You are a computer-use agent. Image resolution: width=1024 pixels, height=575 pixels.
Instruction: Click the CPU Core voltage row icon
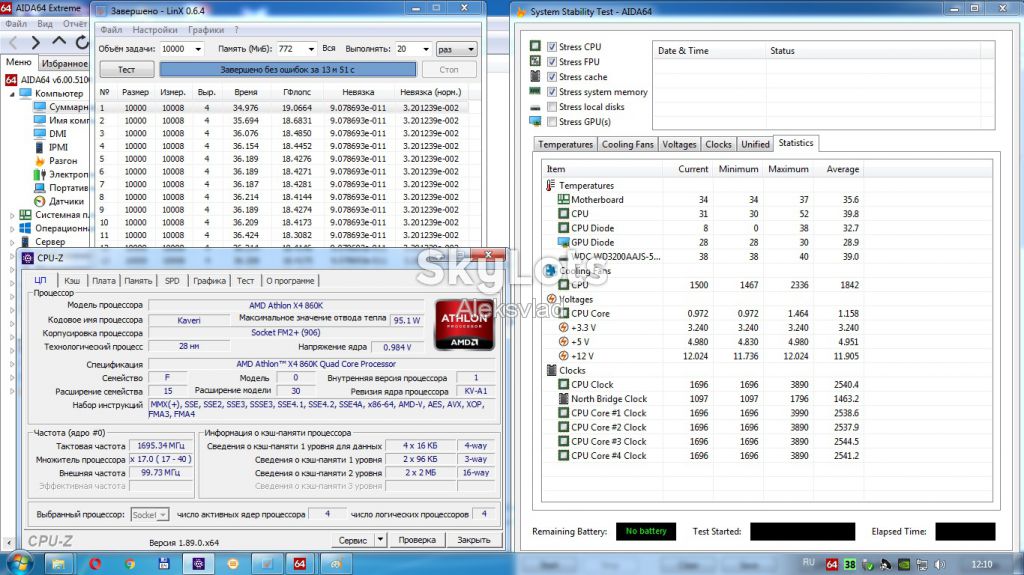pyautogui.click(x=563, y=313)
